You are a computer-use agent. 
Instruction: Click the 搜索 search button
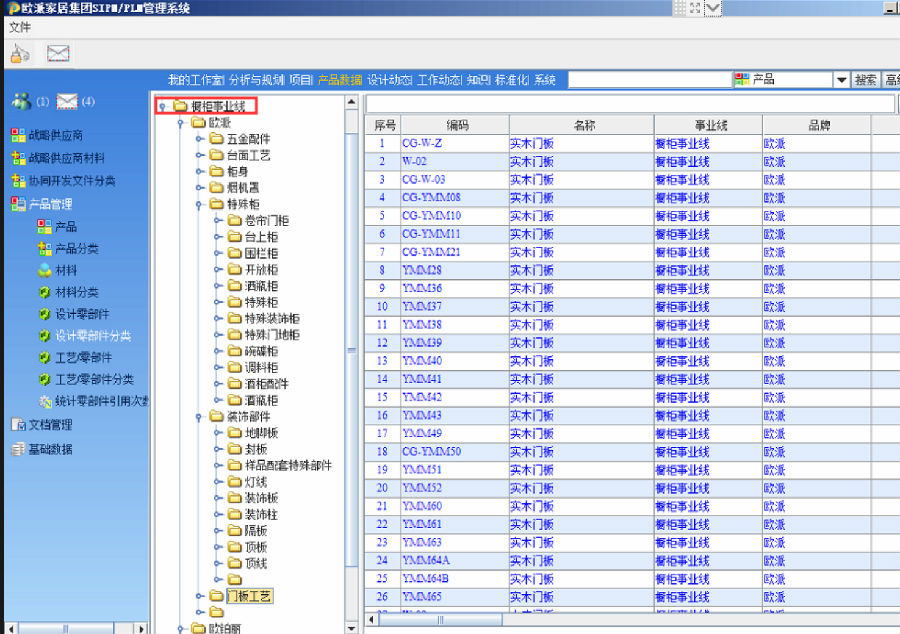pos(866,80)
